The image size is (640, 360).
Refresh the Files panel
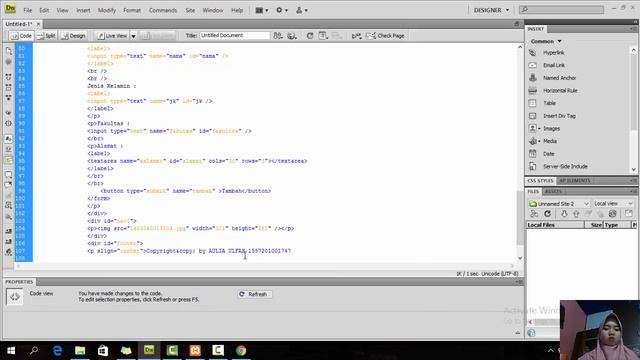click(547, 214)
